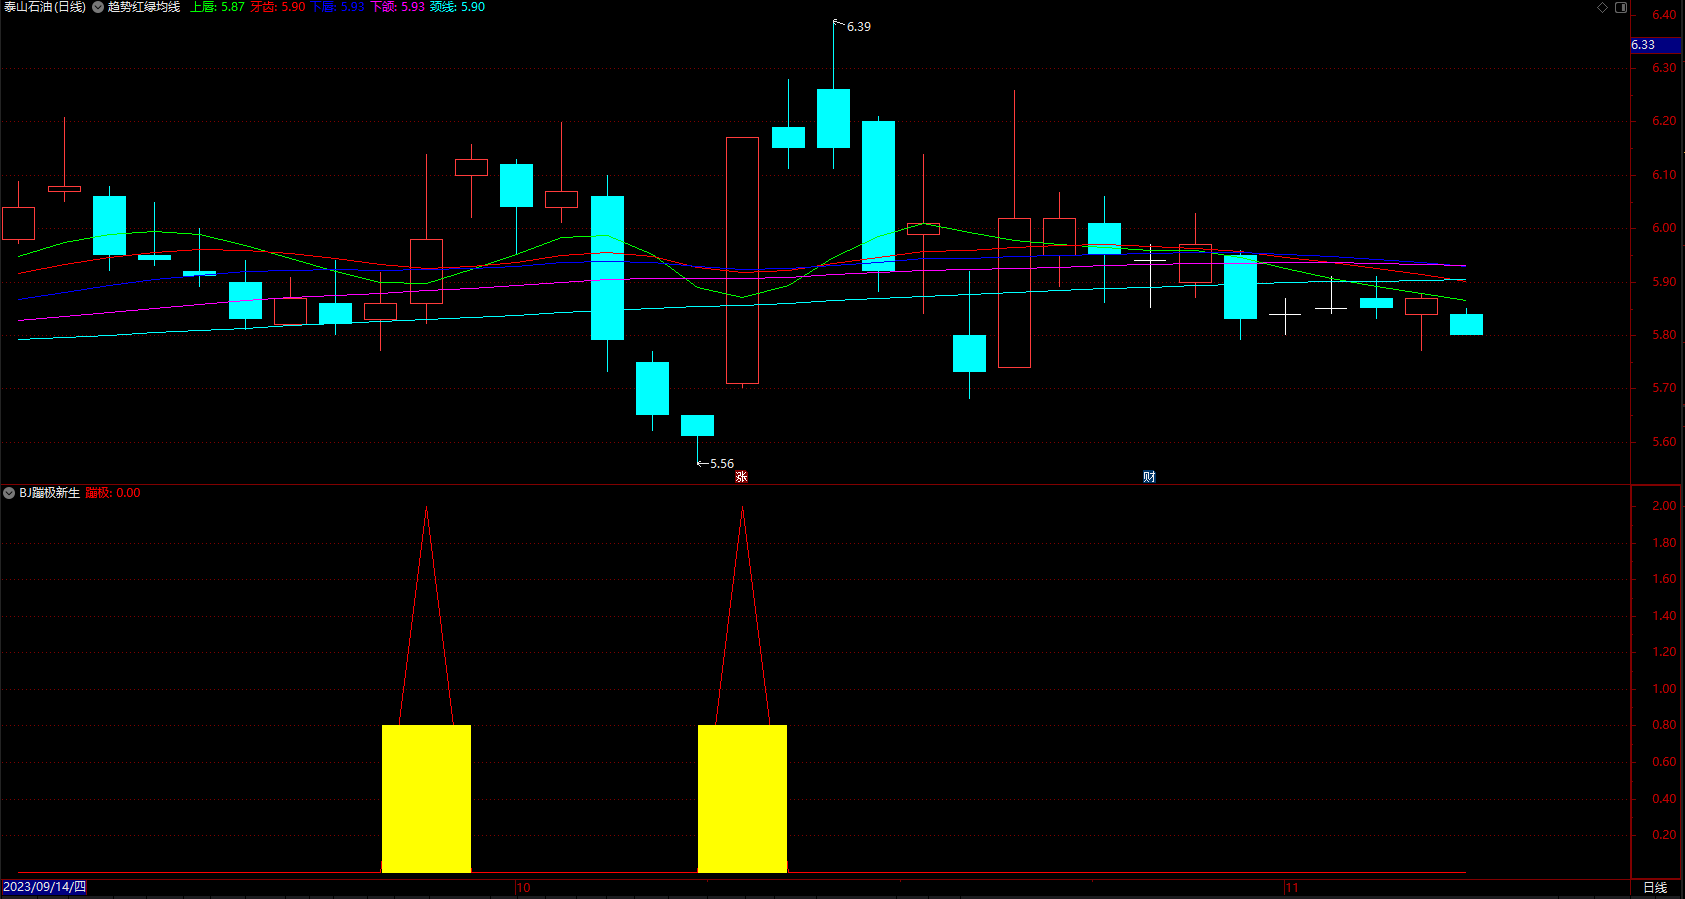Click the 6.39 high price annotation
The height and width of the screenshot is (899, 1685).
(858, 27)
